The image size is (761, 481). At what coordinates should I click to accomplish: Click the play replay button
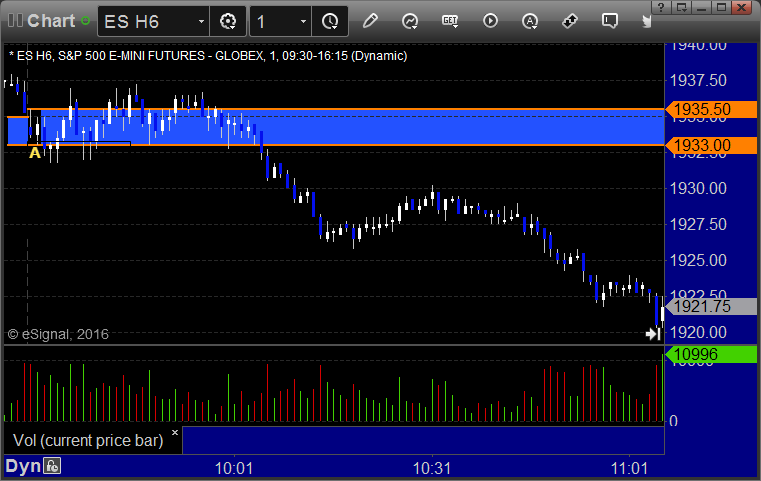tap(490, 21)
